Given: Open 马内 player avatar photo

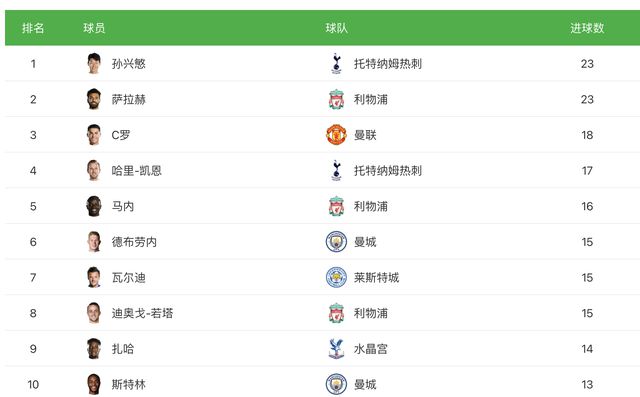Looking at the screenshot, I should (x=94, y=206).
